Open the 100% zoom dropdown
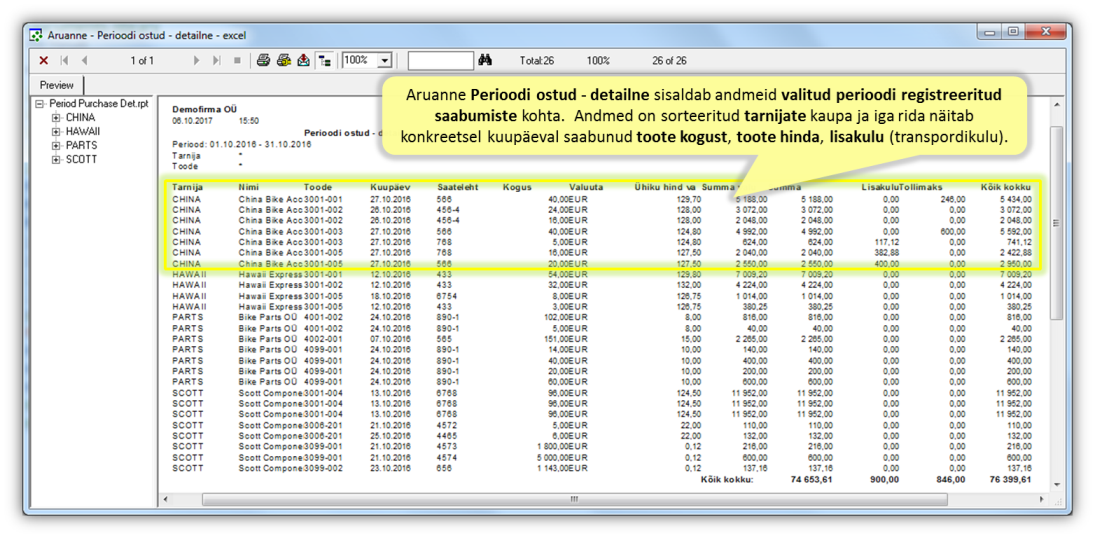 [384, 61]
